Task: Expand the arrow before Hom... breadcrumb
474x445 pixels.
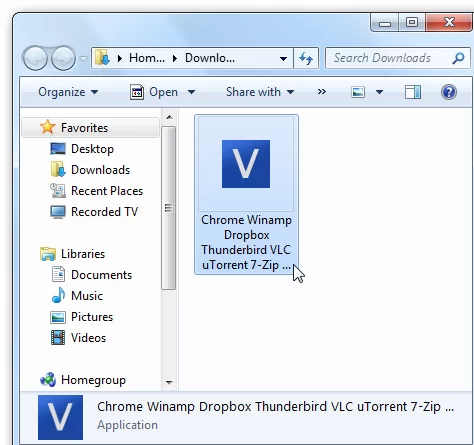Action: pyautogui.click(x=120, y=59)
